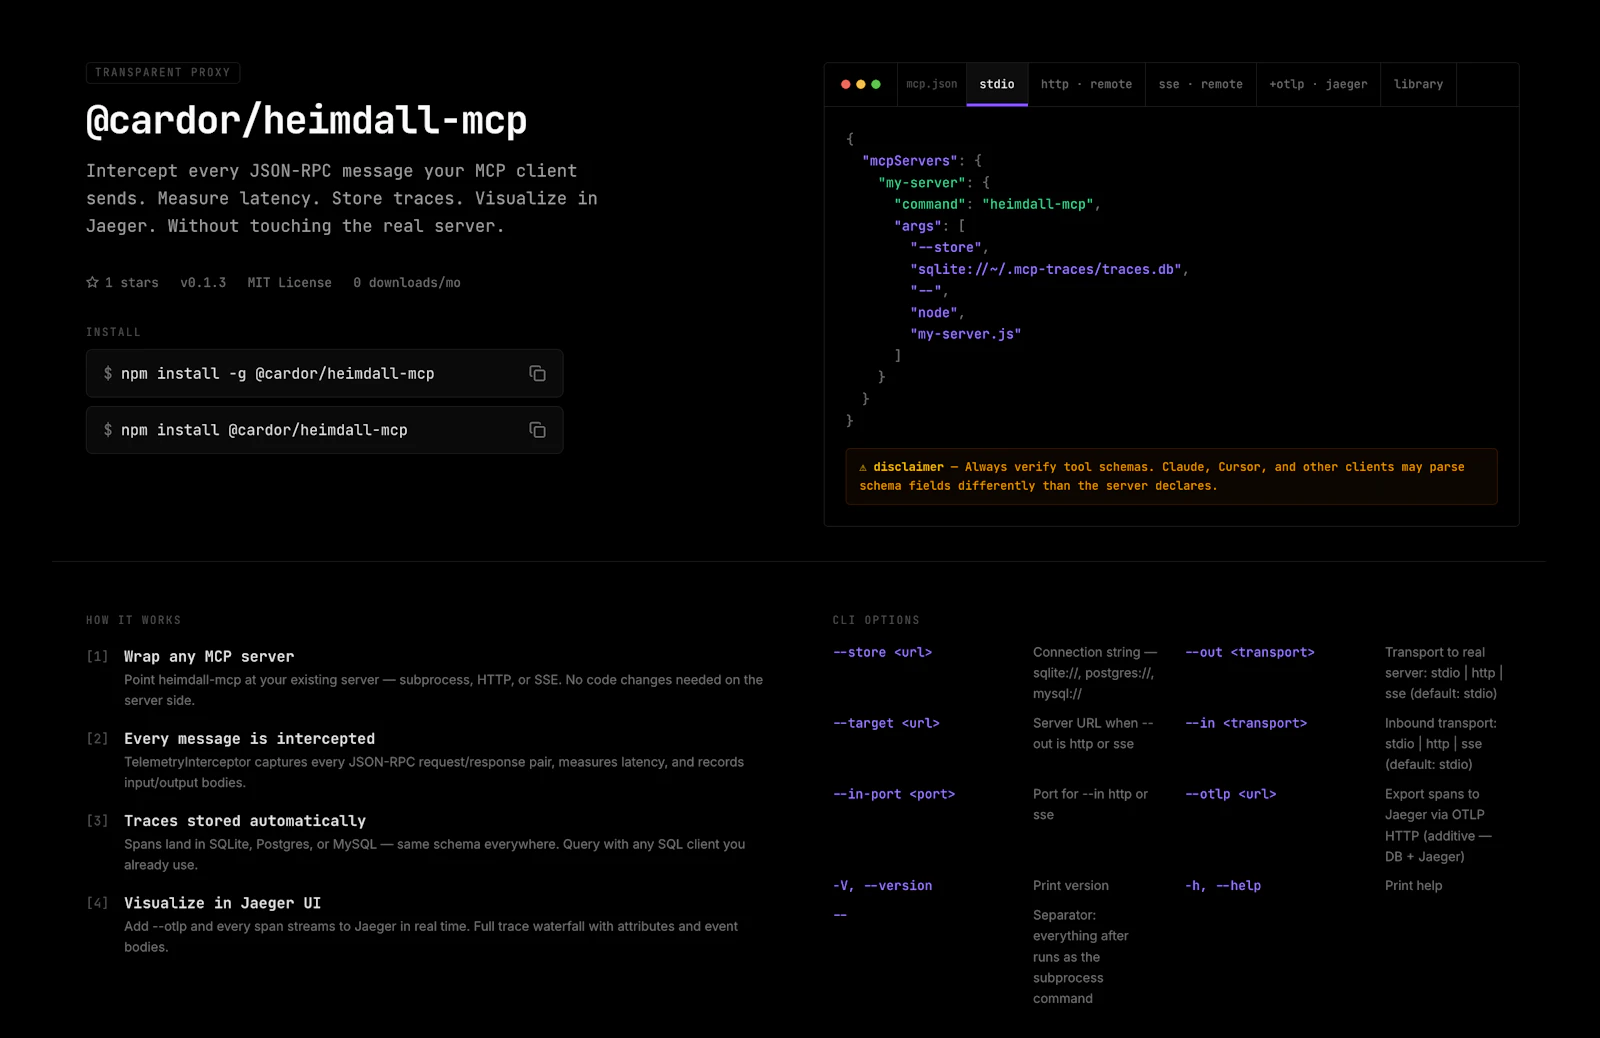This screenshot has height=1038, width=1600.
Task: Click the disclaimer warning triangle icon
Action: coord(863,467)
